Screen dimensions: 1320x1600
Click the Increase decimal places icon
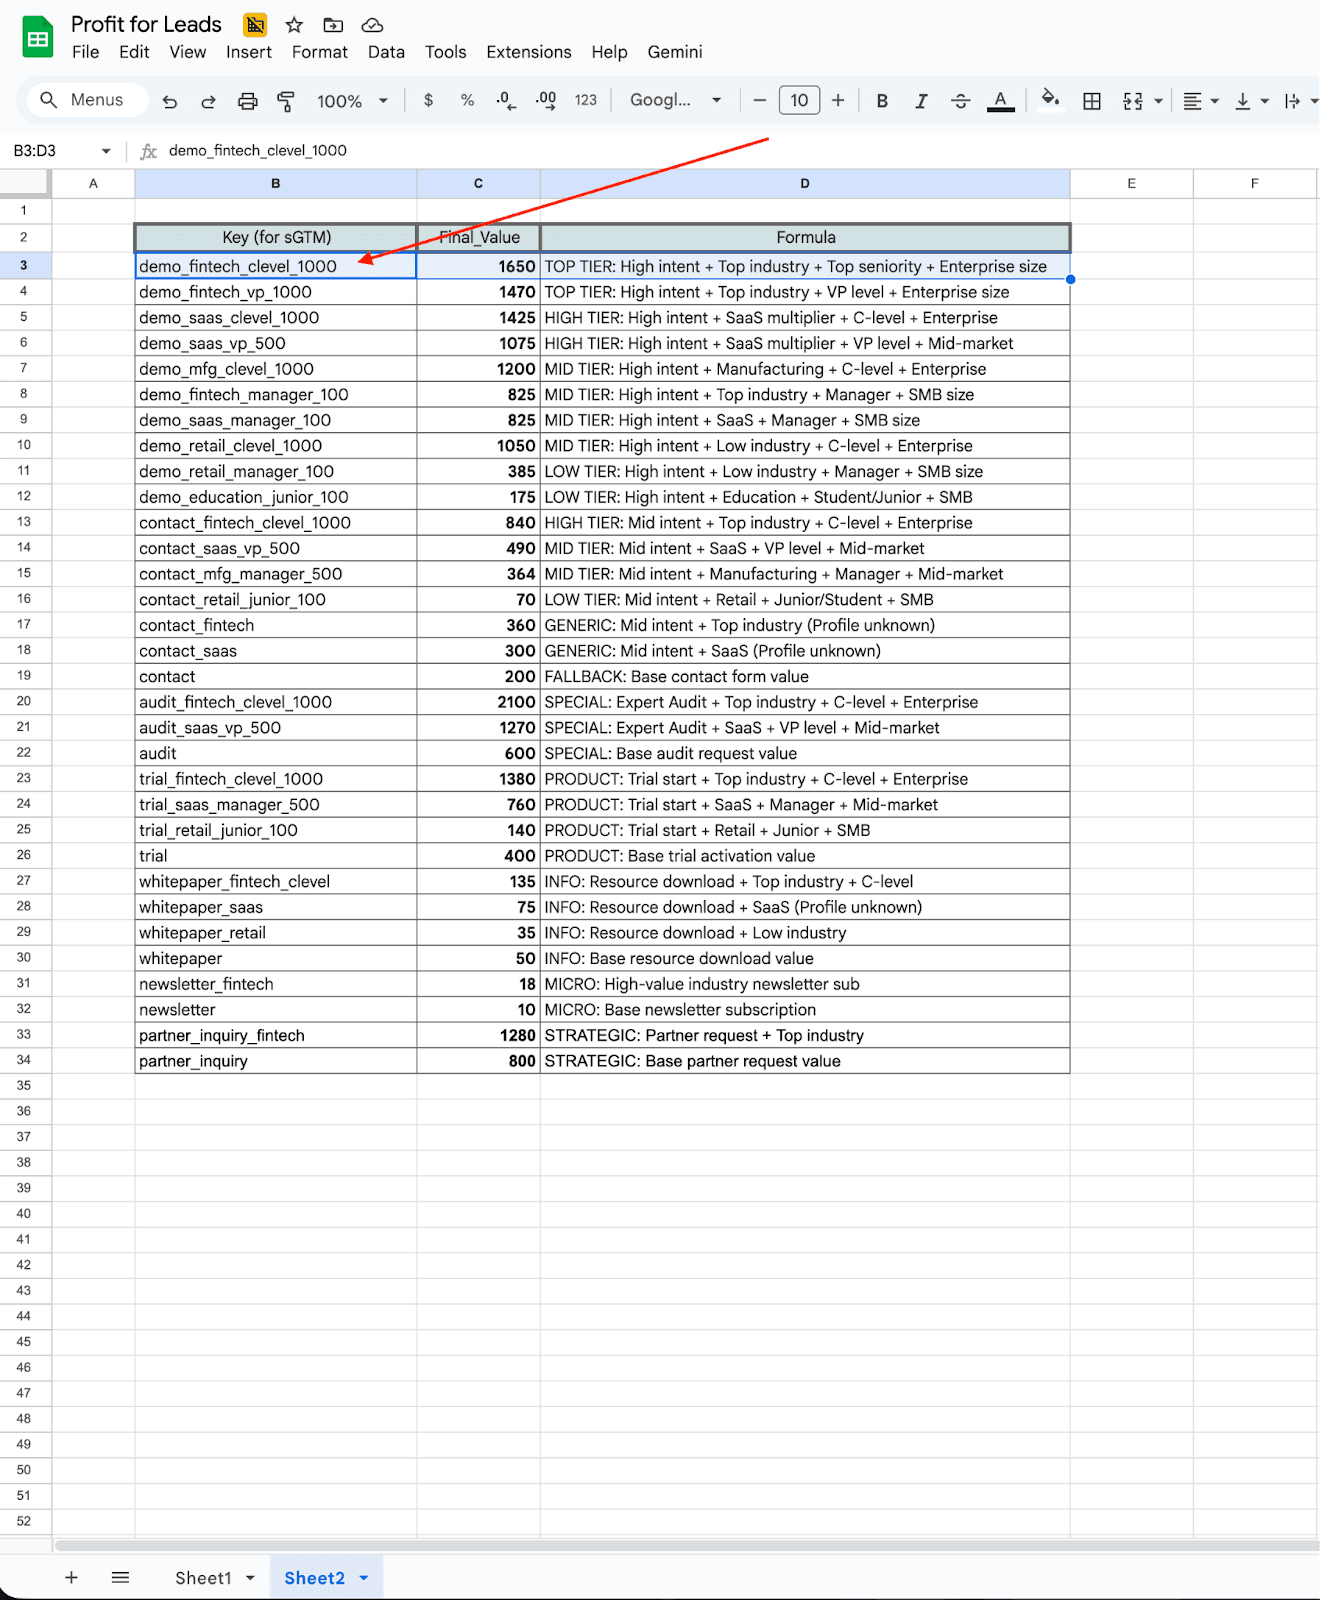coord(546,101)
